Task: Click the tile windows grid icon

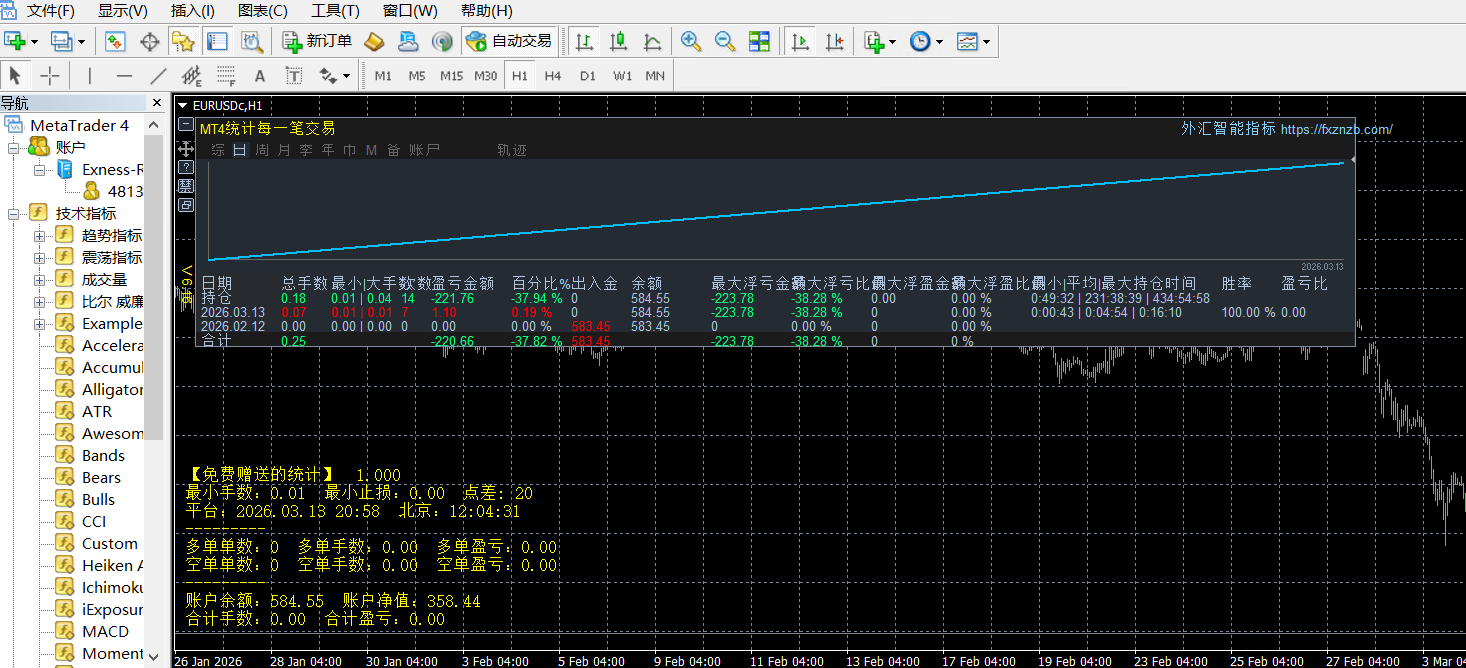Action: tap(760, 41)
